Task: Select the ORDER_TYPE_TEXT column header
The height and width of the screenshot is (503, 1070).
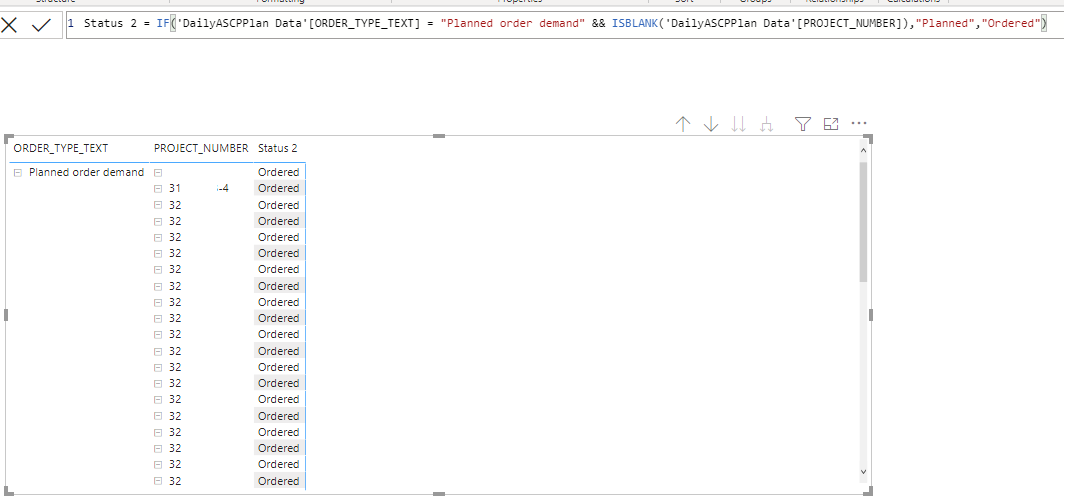Action: 61,148
